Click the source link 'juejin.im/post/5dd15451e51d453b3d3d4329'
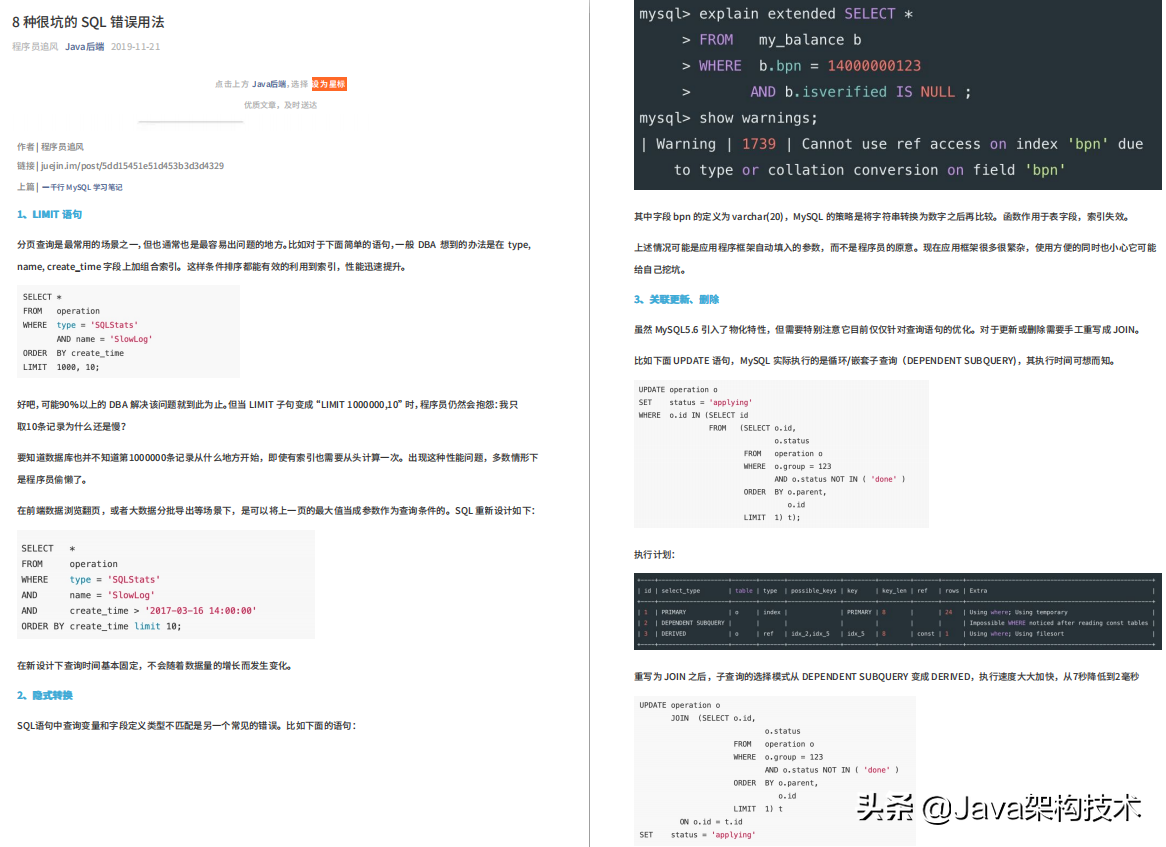Screen dimensions: 1166x847 click(x=132, y=166)
